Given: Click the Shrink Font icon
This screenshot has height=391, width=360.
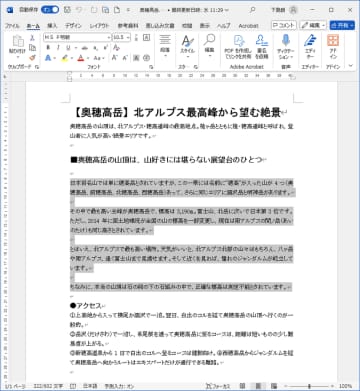Looking at the screenshot, I should (x=125, y=58).
